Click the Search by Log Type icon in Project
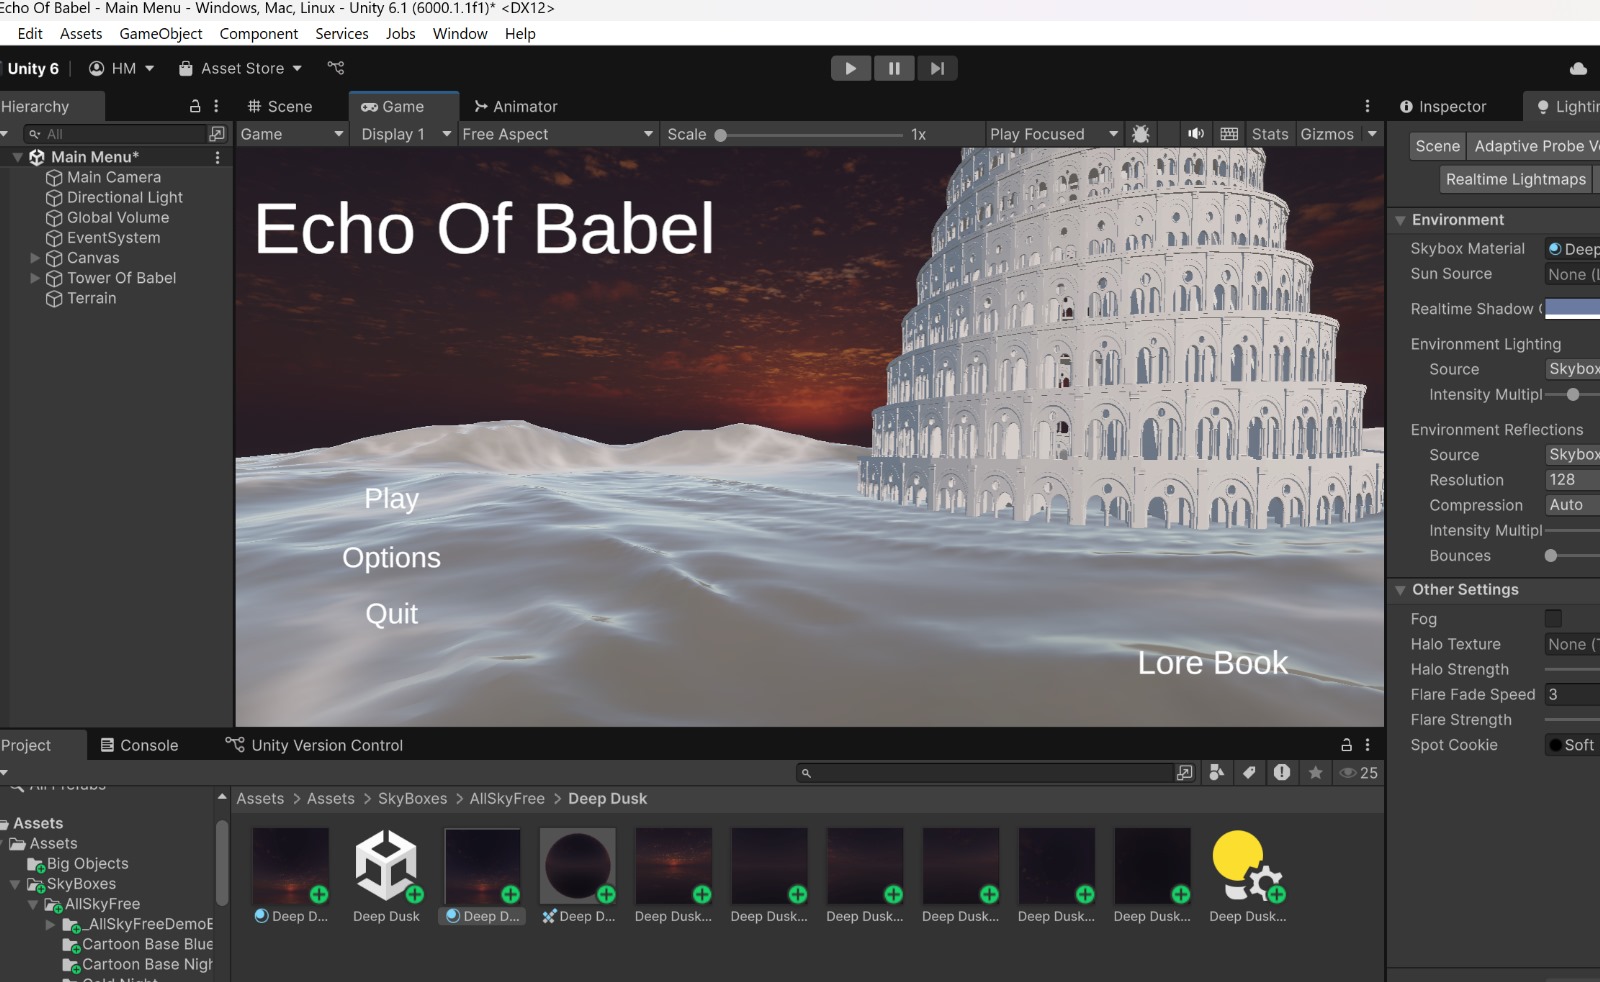This screenshot has height=982, width=1600. coord(1282,773)
